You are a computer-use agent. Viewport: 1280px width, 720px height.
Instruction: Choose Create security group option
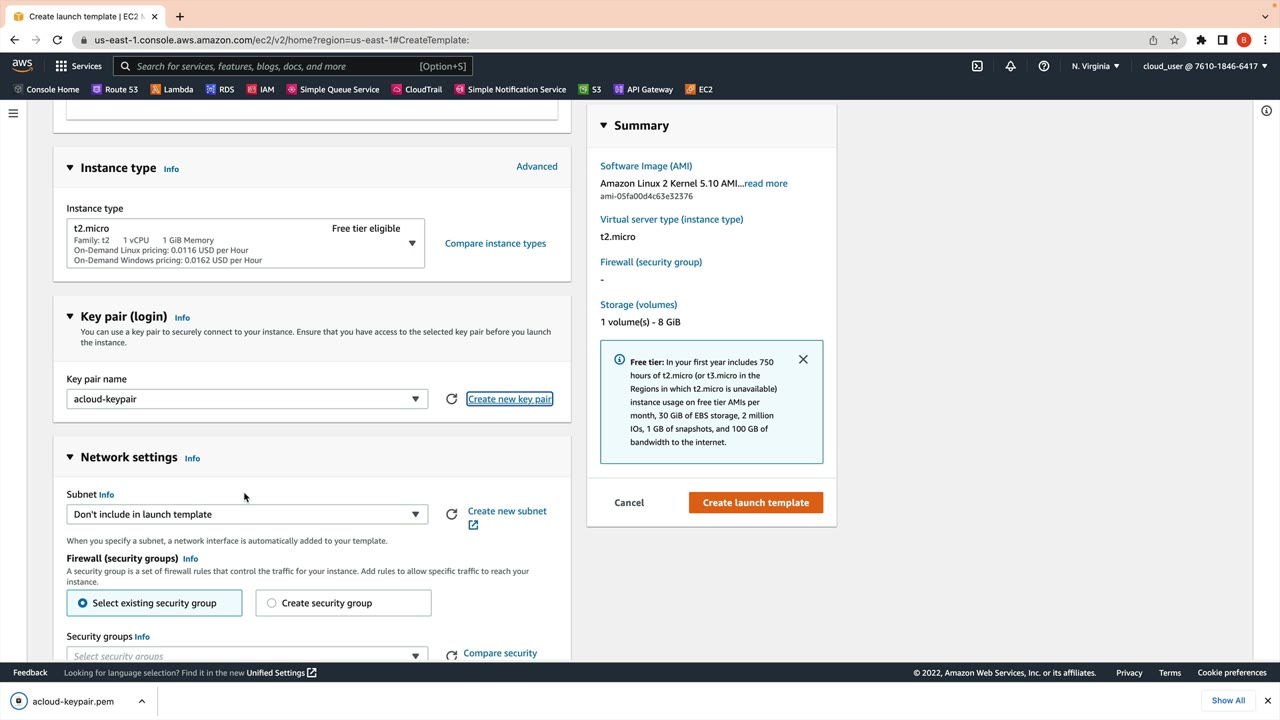343,603
